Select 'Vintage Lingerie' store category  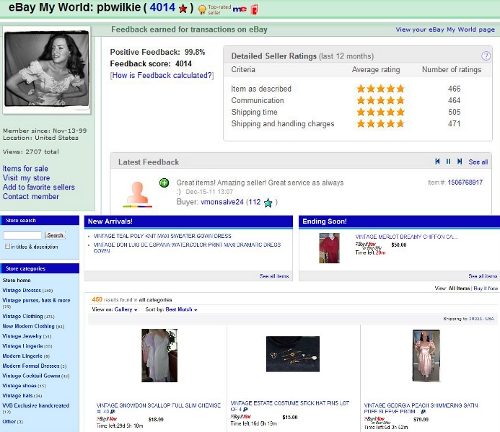(x=23, y=346)
